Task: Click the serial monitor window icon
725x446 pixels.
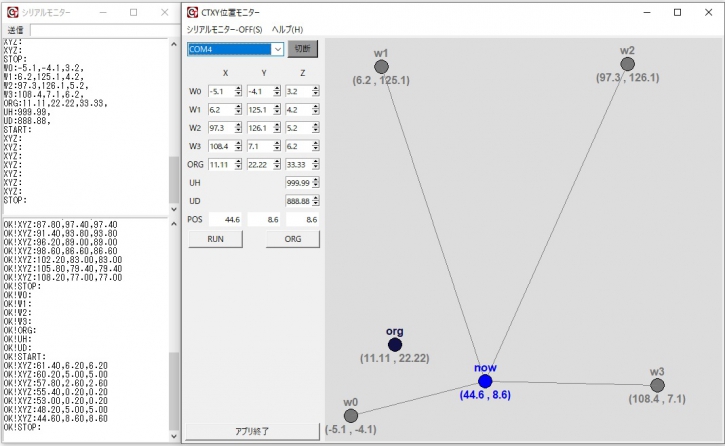Action: [11, 12]
